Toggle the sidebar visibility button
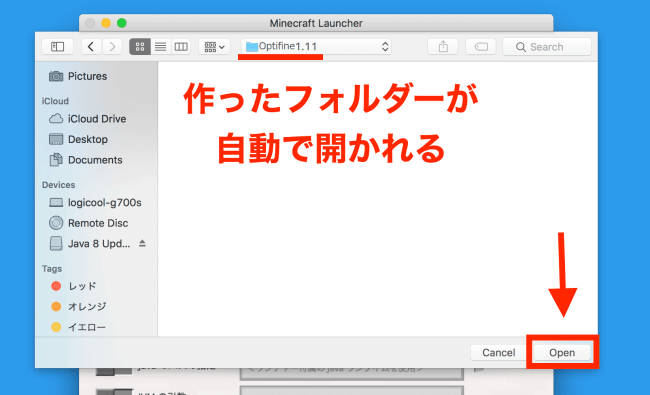The image size is (650, 395). pyautogui.click(x=58, y=46)
